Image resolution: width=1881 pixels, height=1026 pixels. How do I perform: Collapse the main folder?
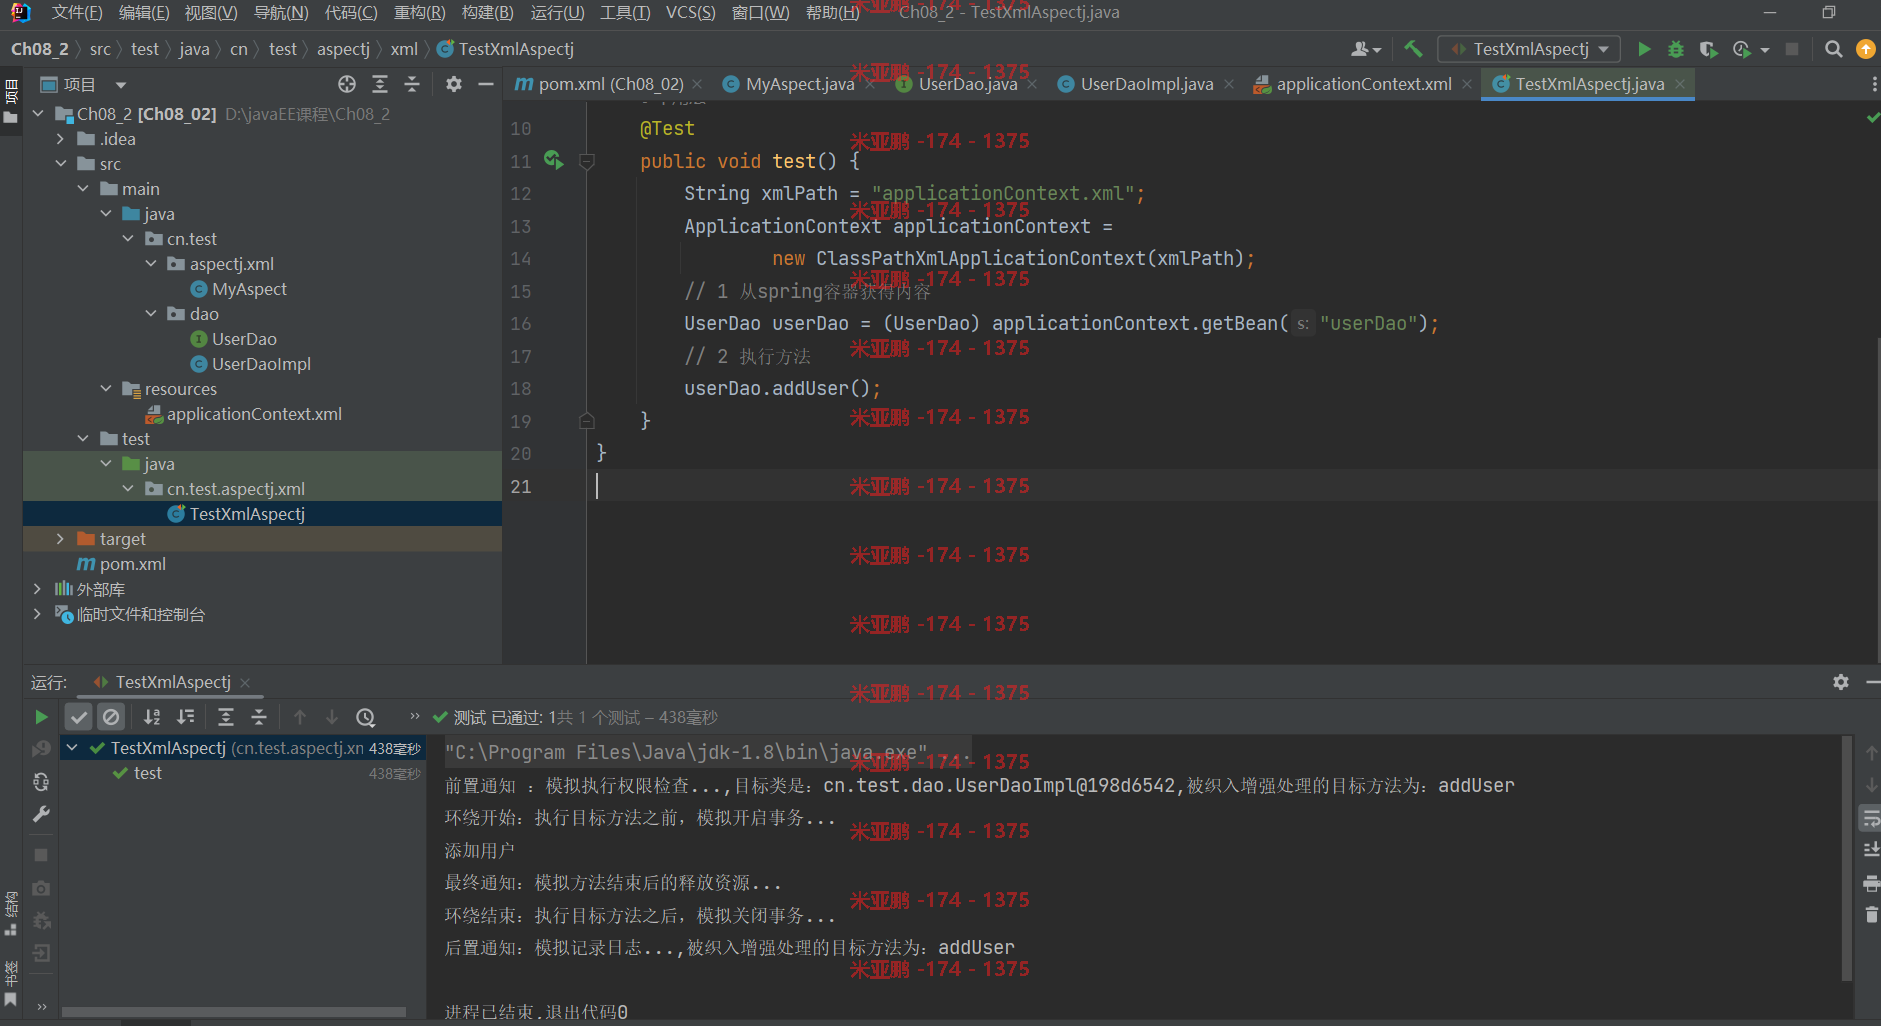83,189
